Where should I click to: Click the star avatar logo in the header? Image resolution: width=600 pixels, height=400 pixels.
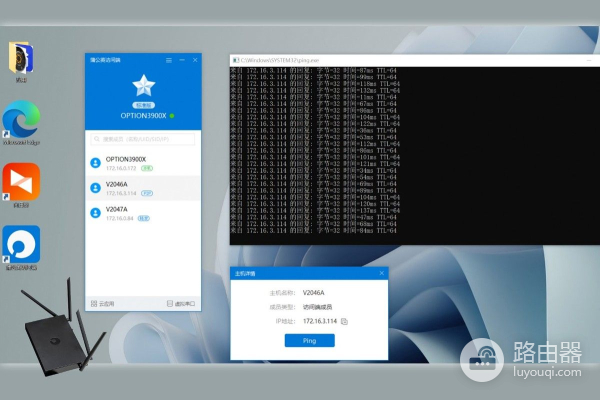143,86
